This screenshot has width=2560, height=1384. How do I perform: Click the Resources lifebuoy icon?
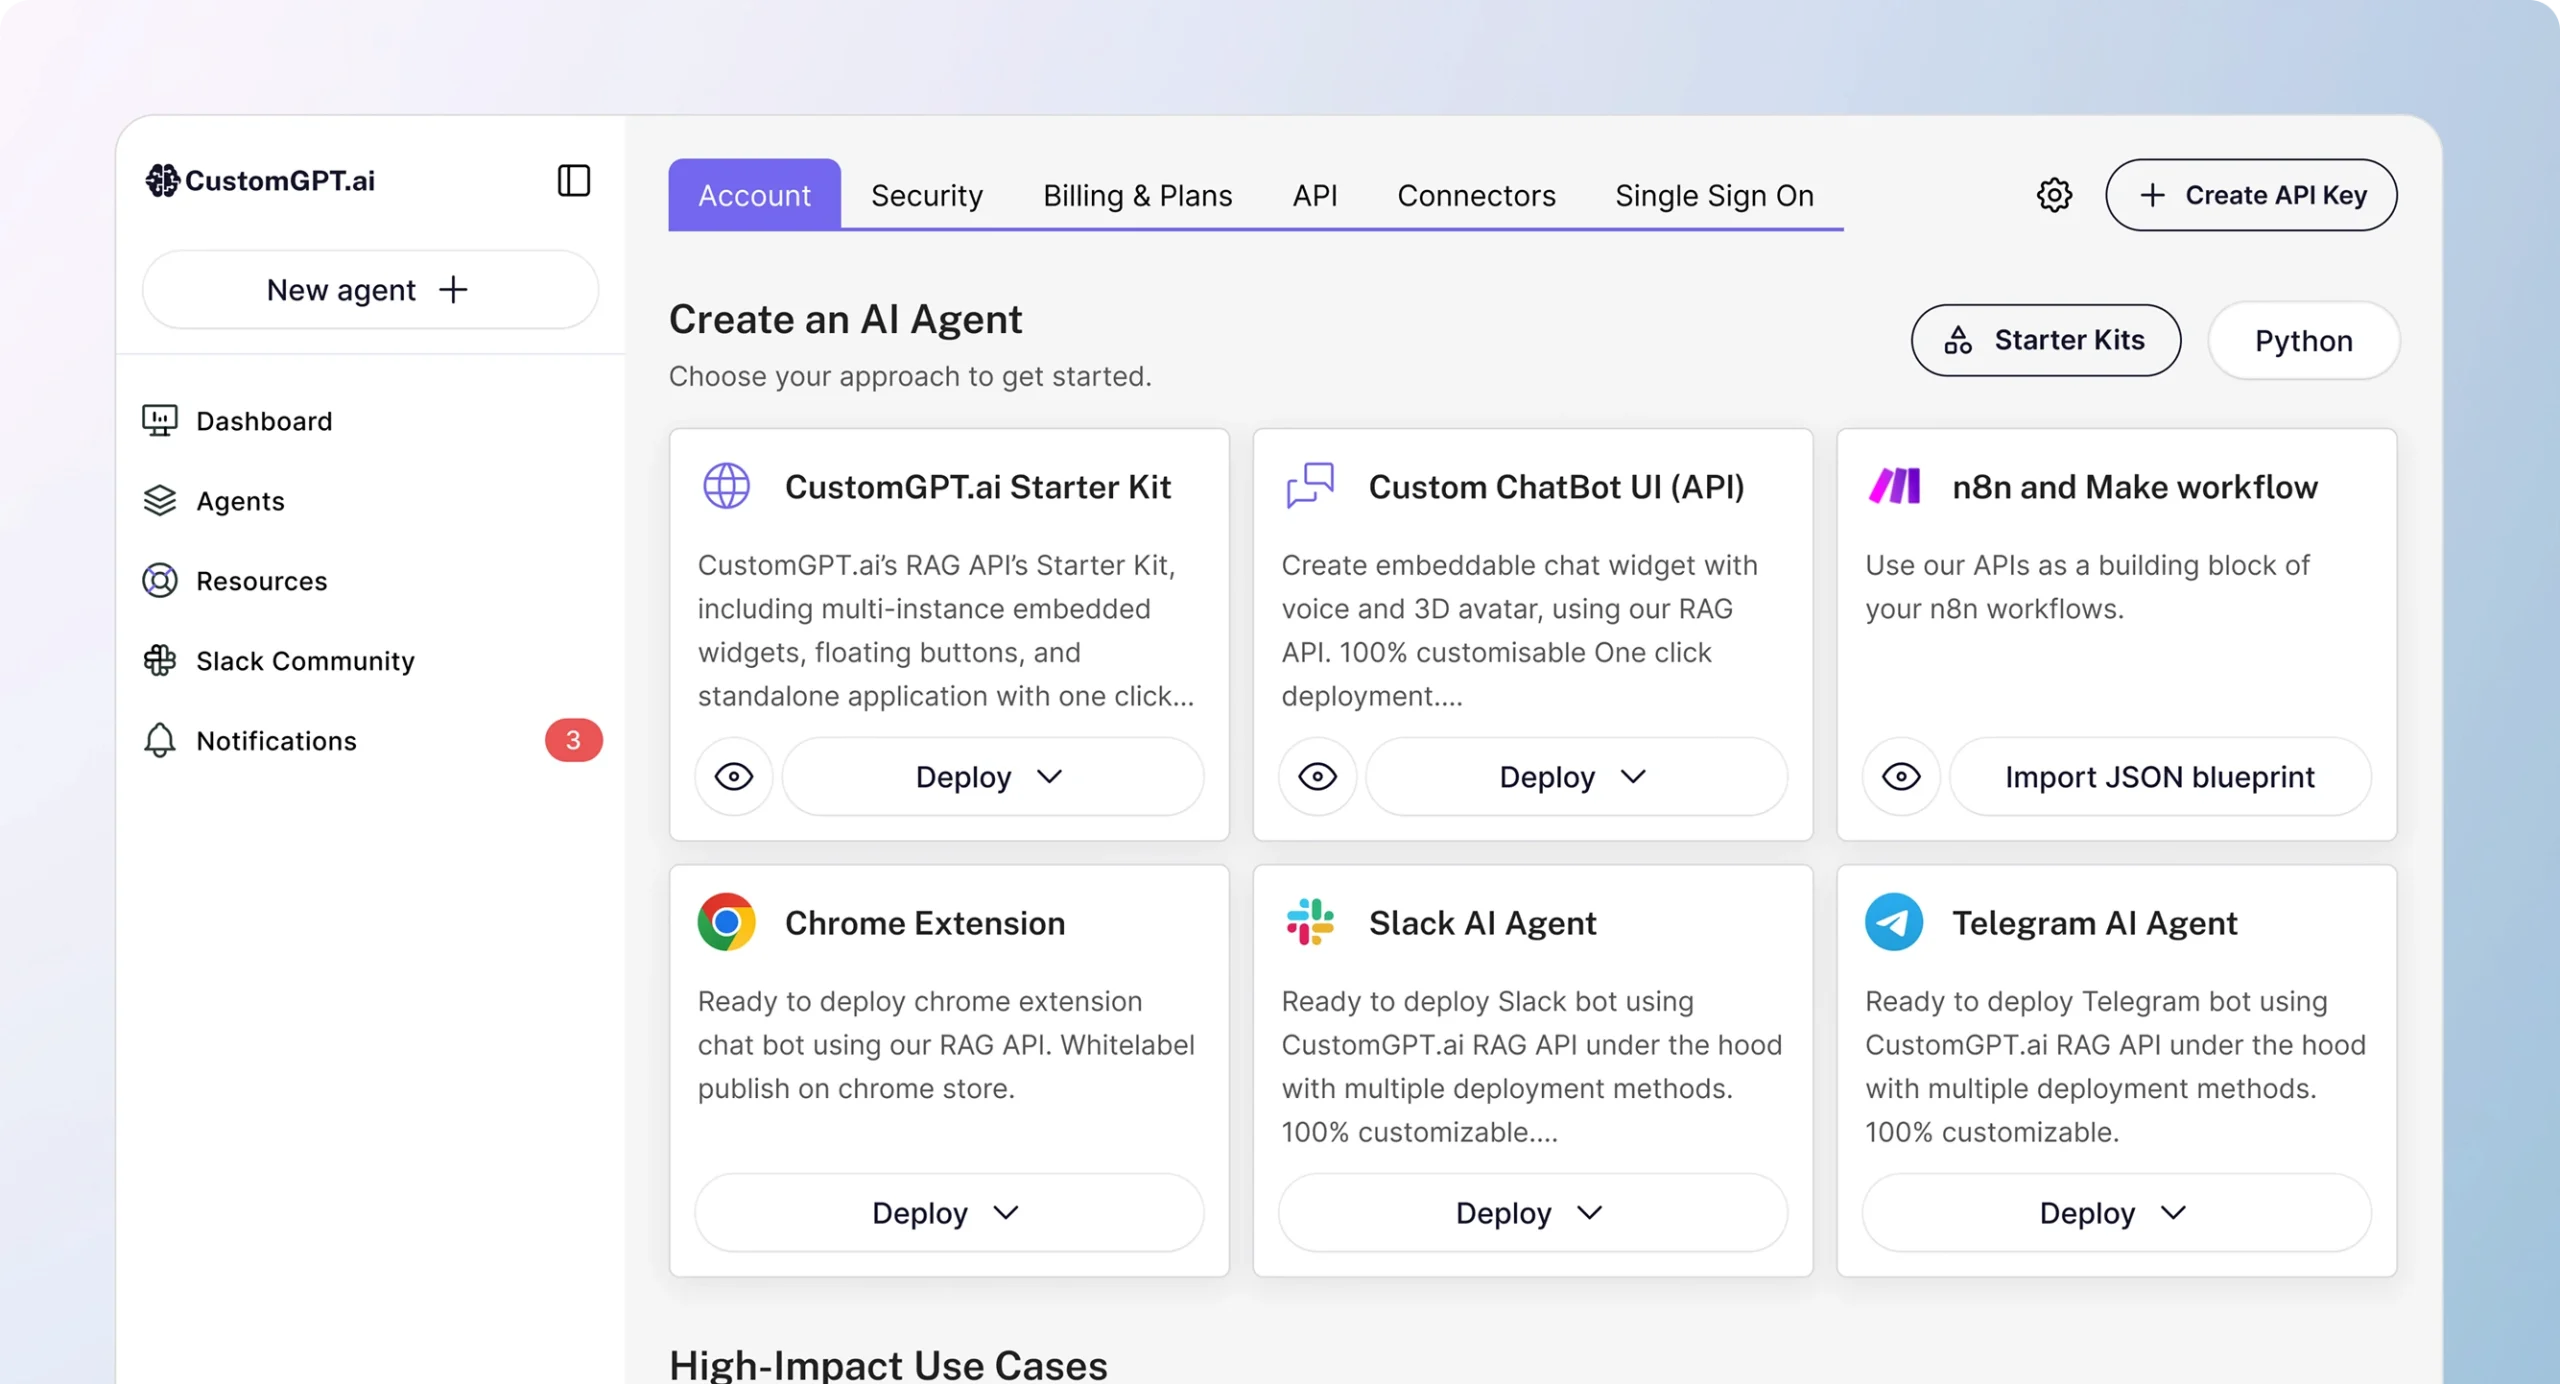[x=160, y=581]
